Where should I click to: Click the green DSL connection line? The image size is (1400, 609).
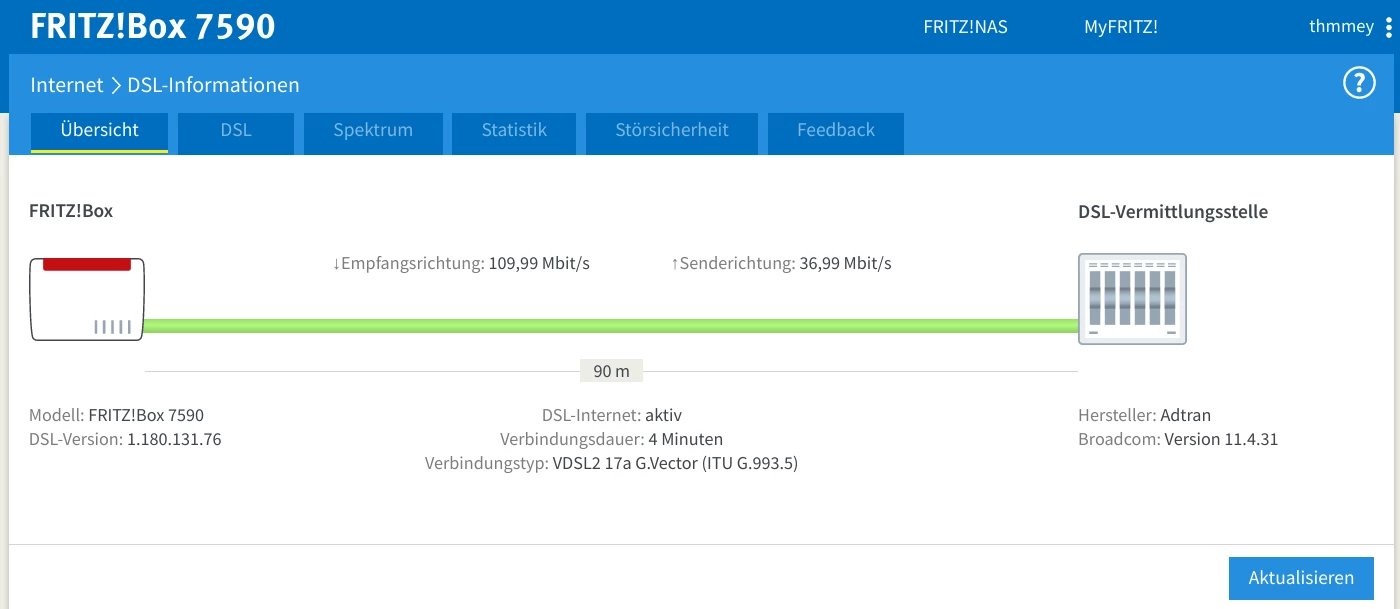tap(611, 325)
